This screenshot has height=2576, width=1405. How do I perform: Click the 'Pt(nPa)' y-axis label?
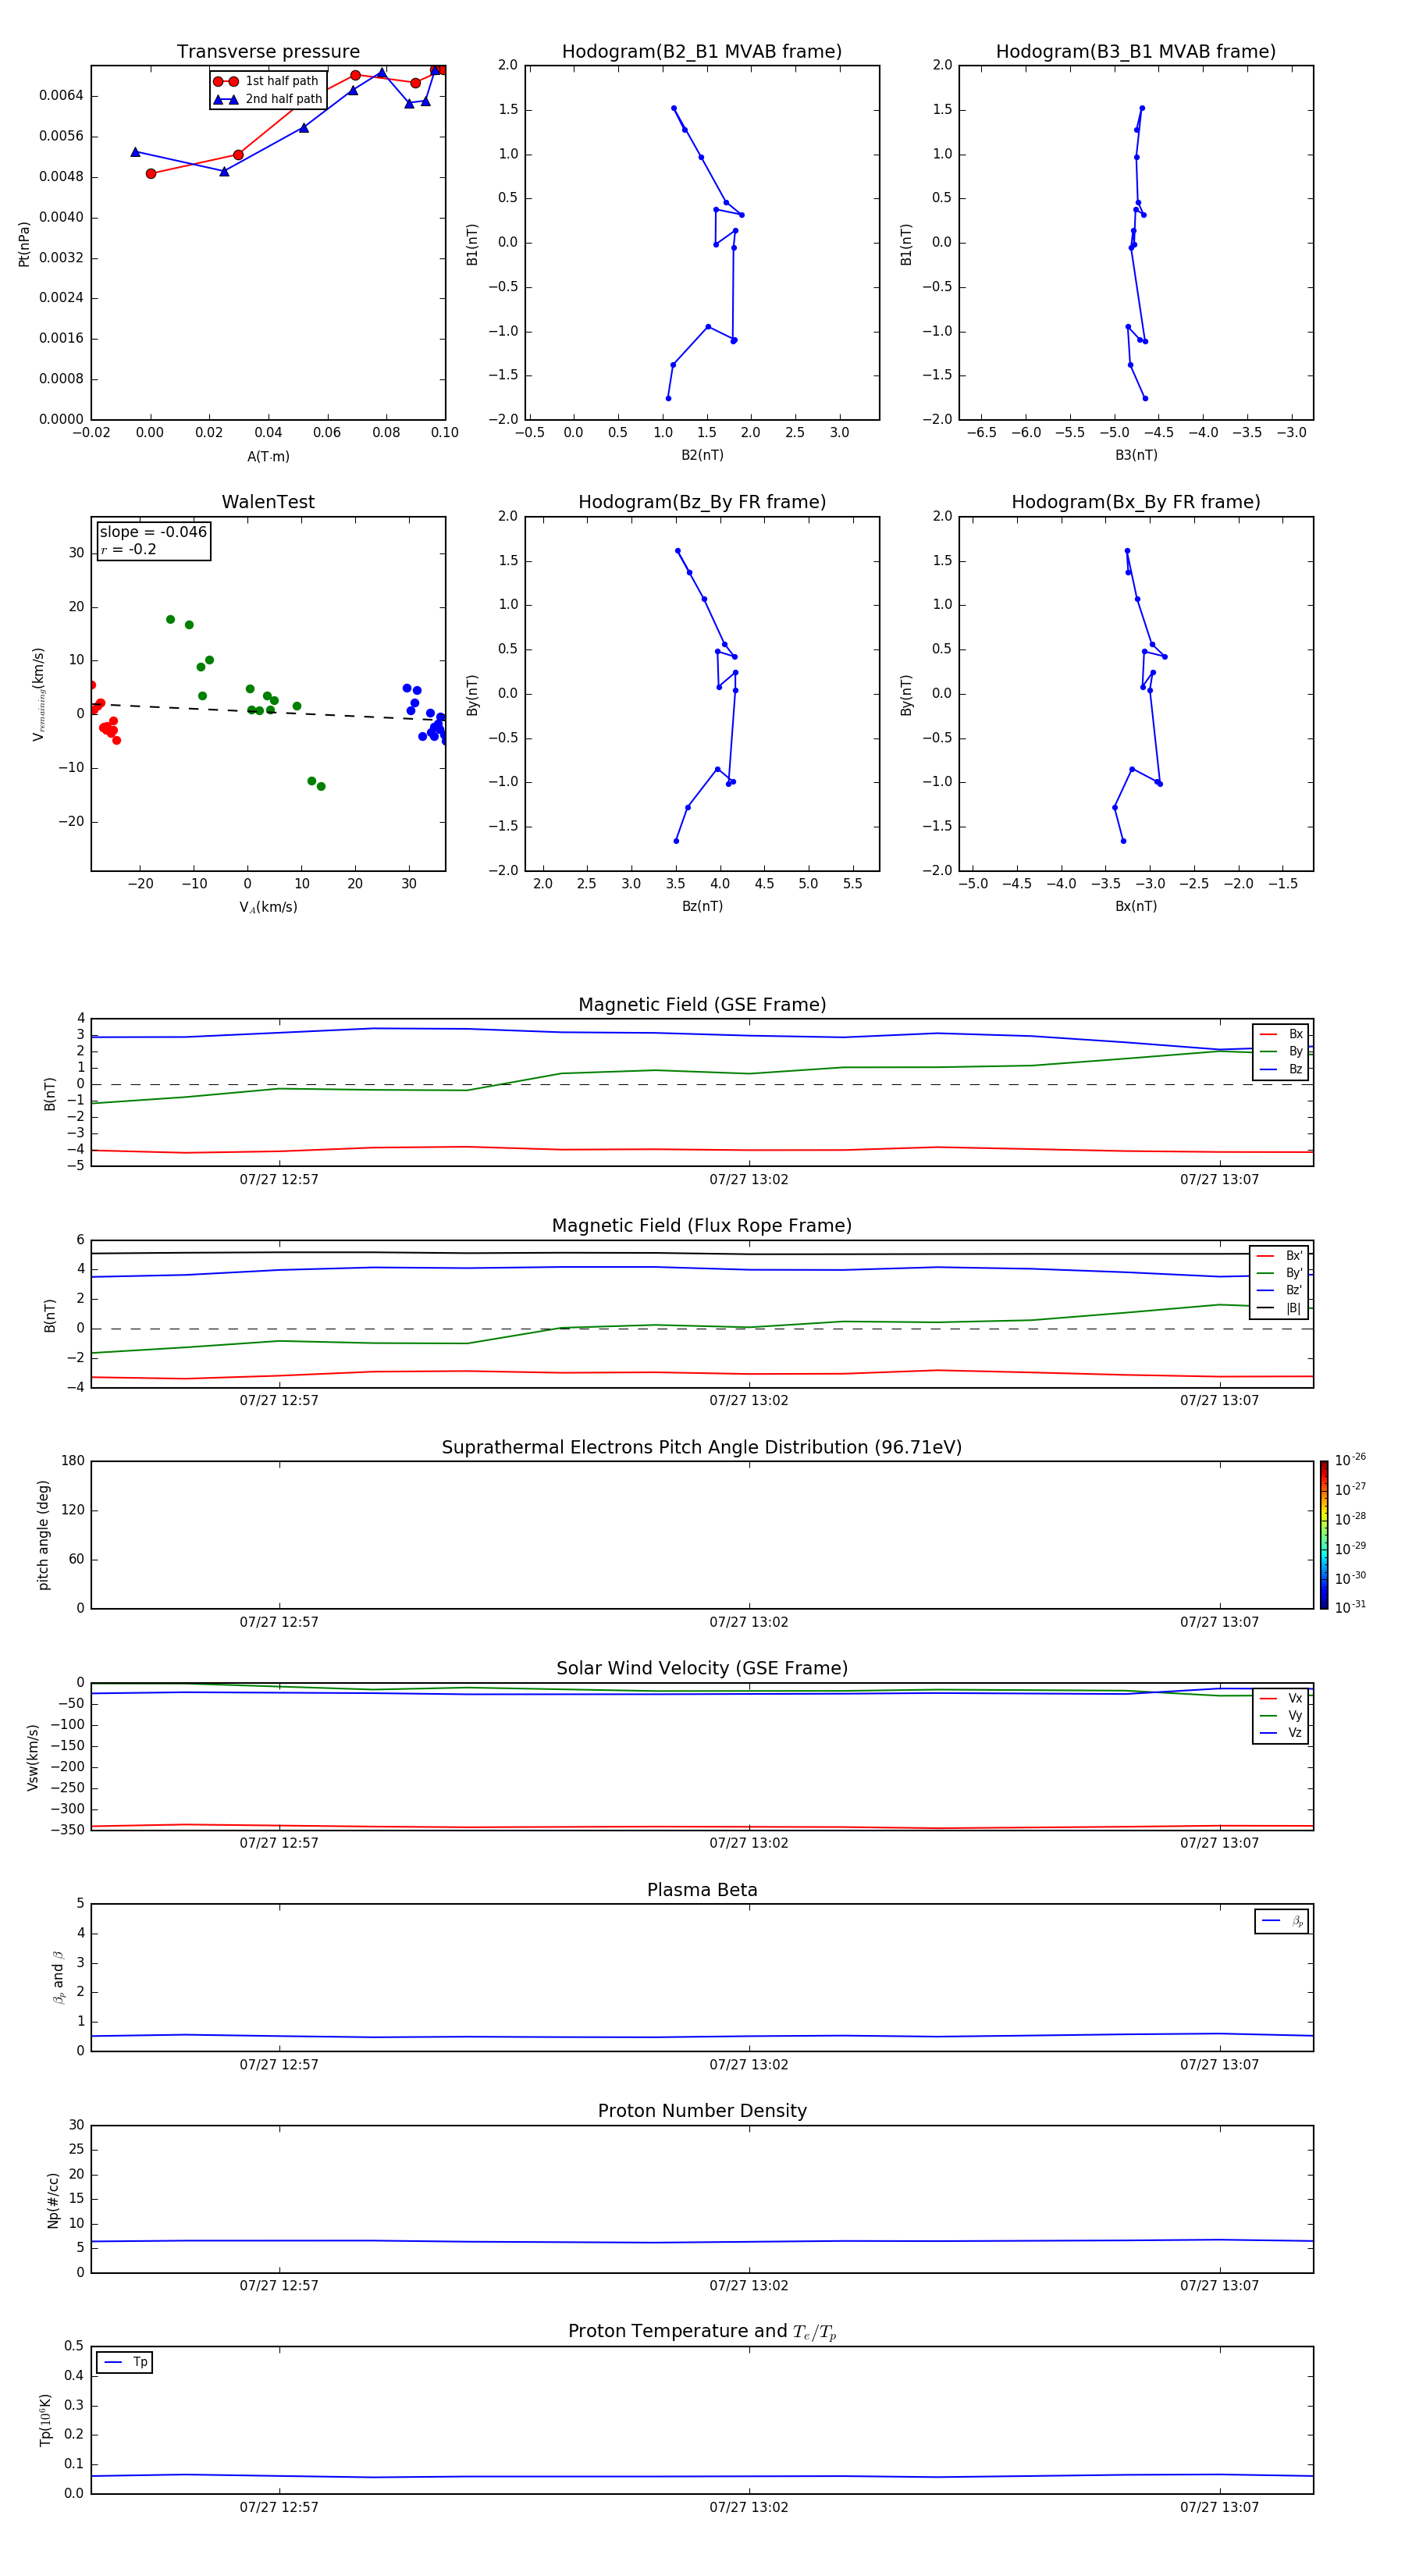click(x=24, y=244)
